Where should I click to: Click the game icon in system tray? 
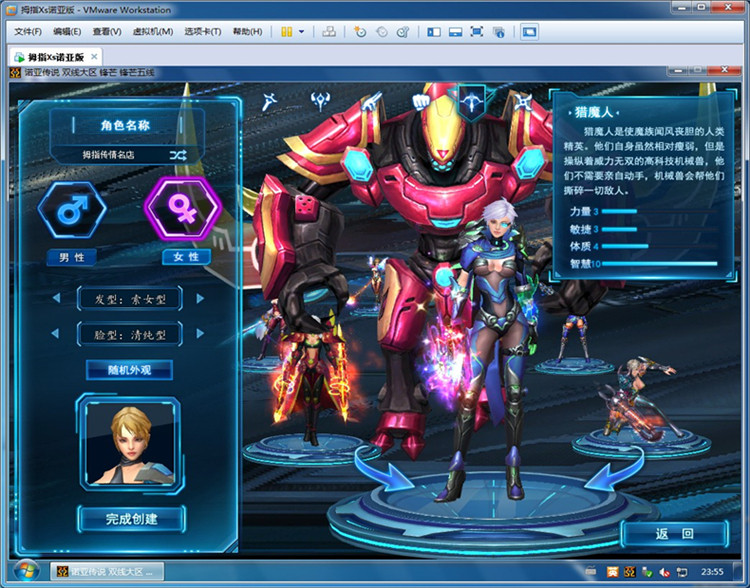pos(630,572)
